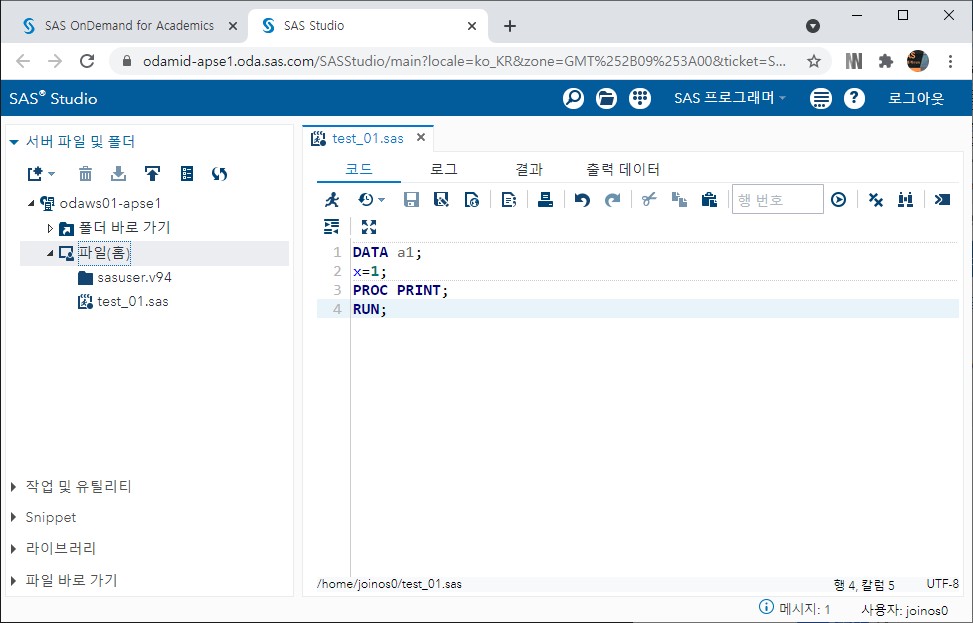Select the test_01.sas editor tab
The width and height of the screenshot is (973, 623).
click(367, 138)
